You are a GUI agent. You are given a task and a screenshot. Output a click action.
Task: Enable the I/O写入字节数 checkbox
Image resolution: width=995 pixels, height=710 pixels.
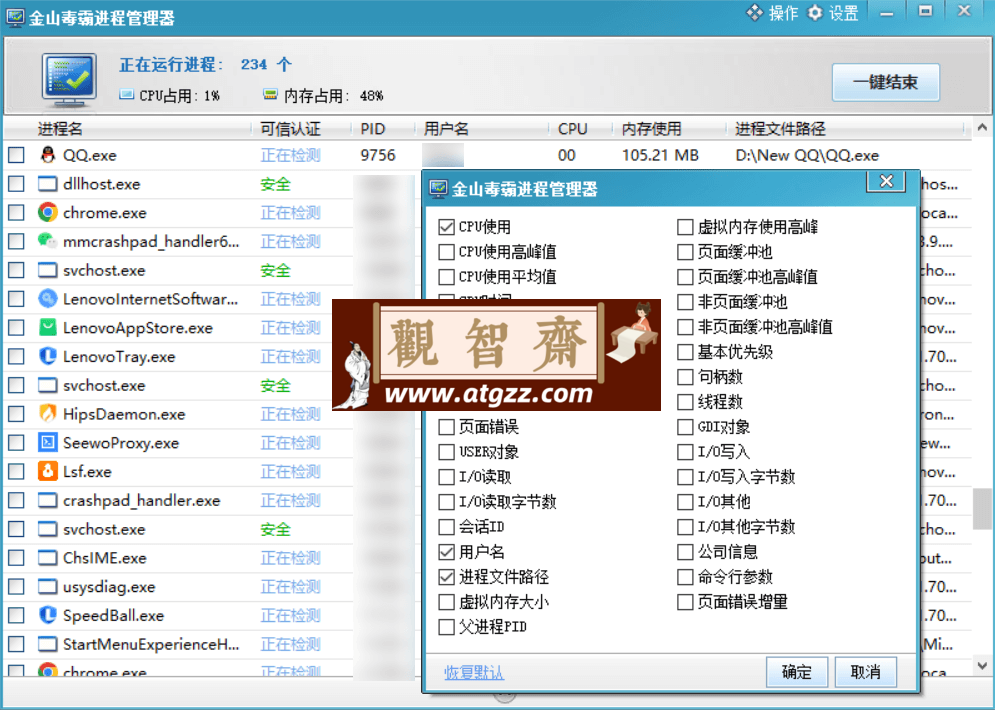click(x=685, y=477)
